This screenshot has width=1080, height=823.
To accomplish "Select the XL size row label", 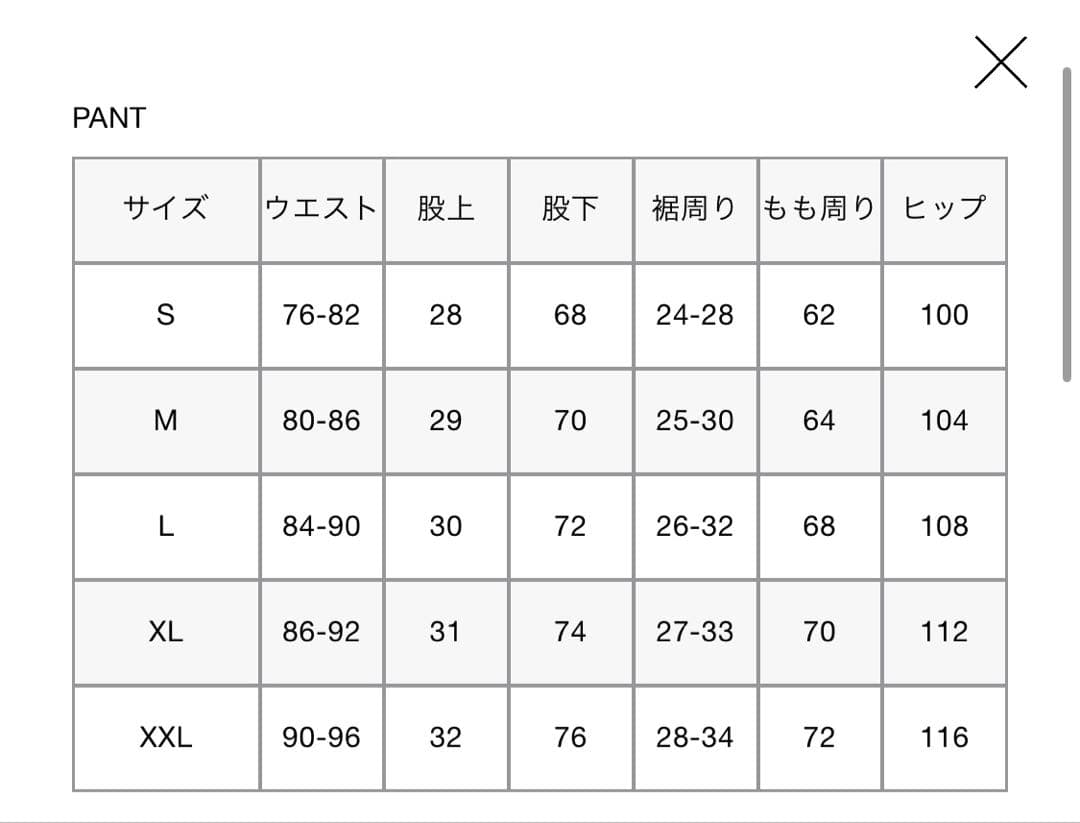I will 166,632.
